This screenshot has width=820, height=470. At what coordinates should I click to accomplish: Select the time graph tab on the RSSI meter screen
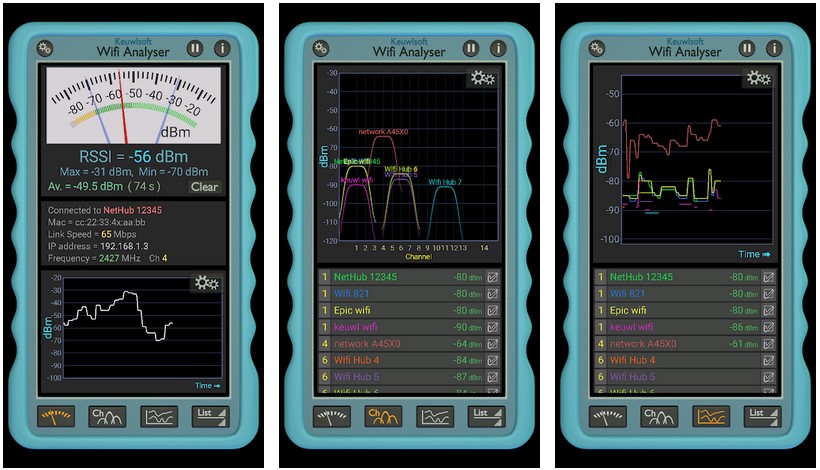tap(159, 417)
